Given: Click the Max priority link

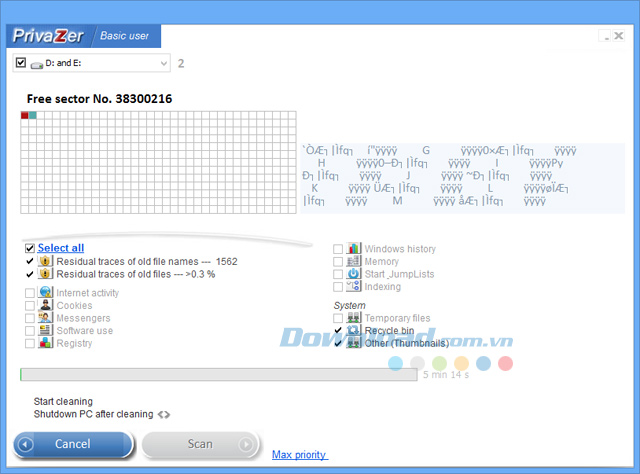Looking at the screenshot, I should (x=300, y=454).
